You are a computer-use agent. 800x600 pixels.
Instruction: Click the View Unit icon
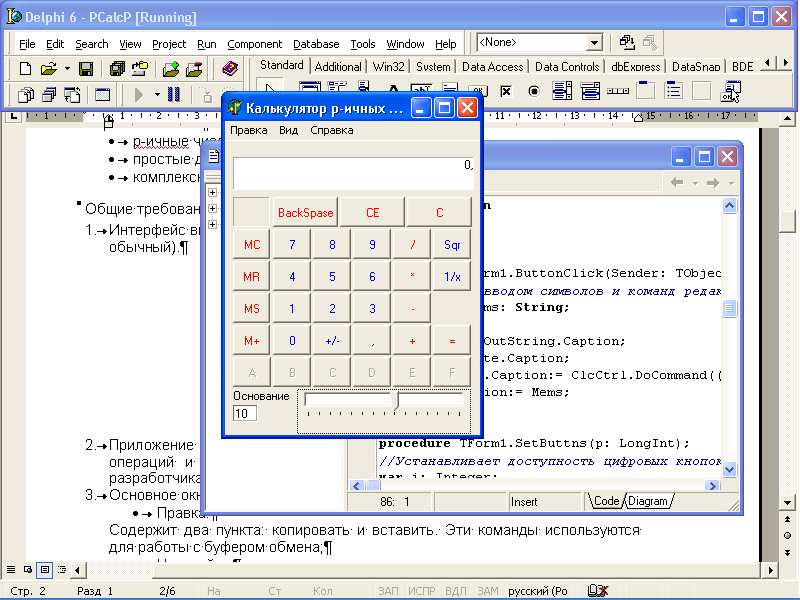pos(25,95)
